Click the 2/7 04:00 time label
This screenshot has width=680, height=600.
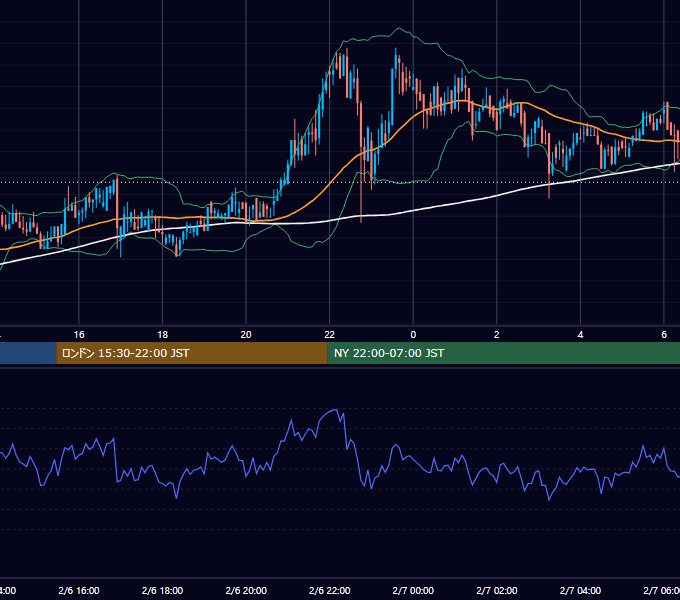[580, 590]
